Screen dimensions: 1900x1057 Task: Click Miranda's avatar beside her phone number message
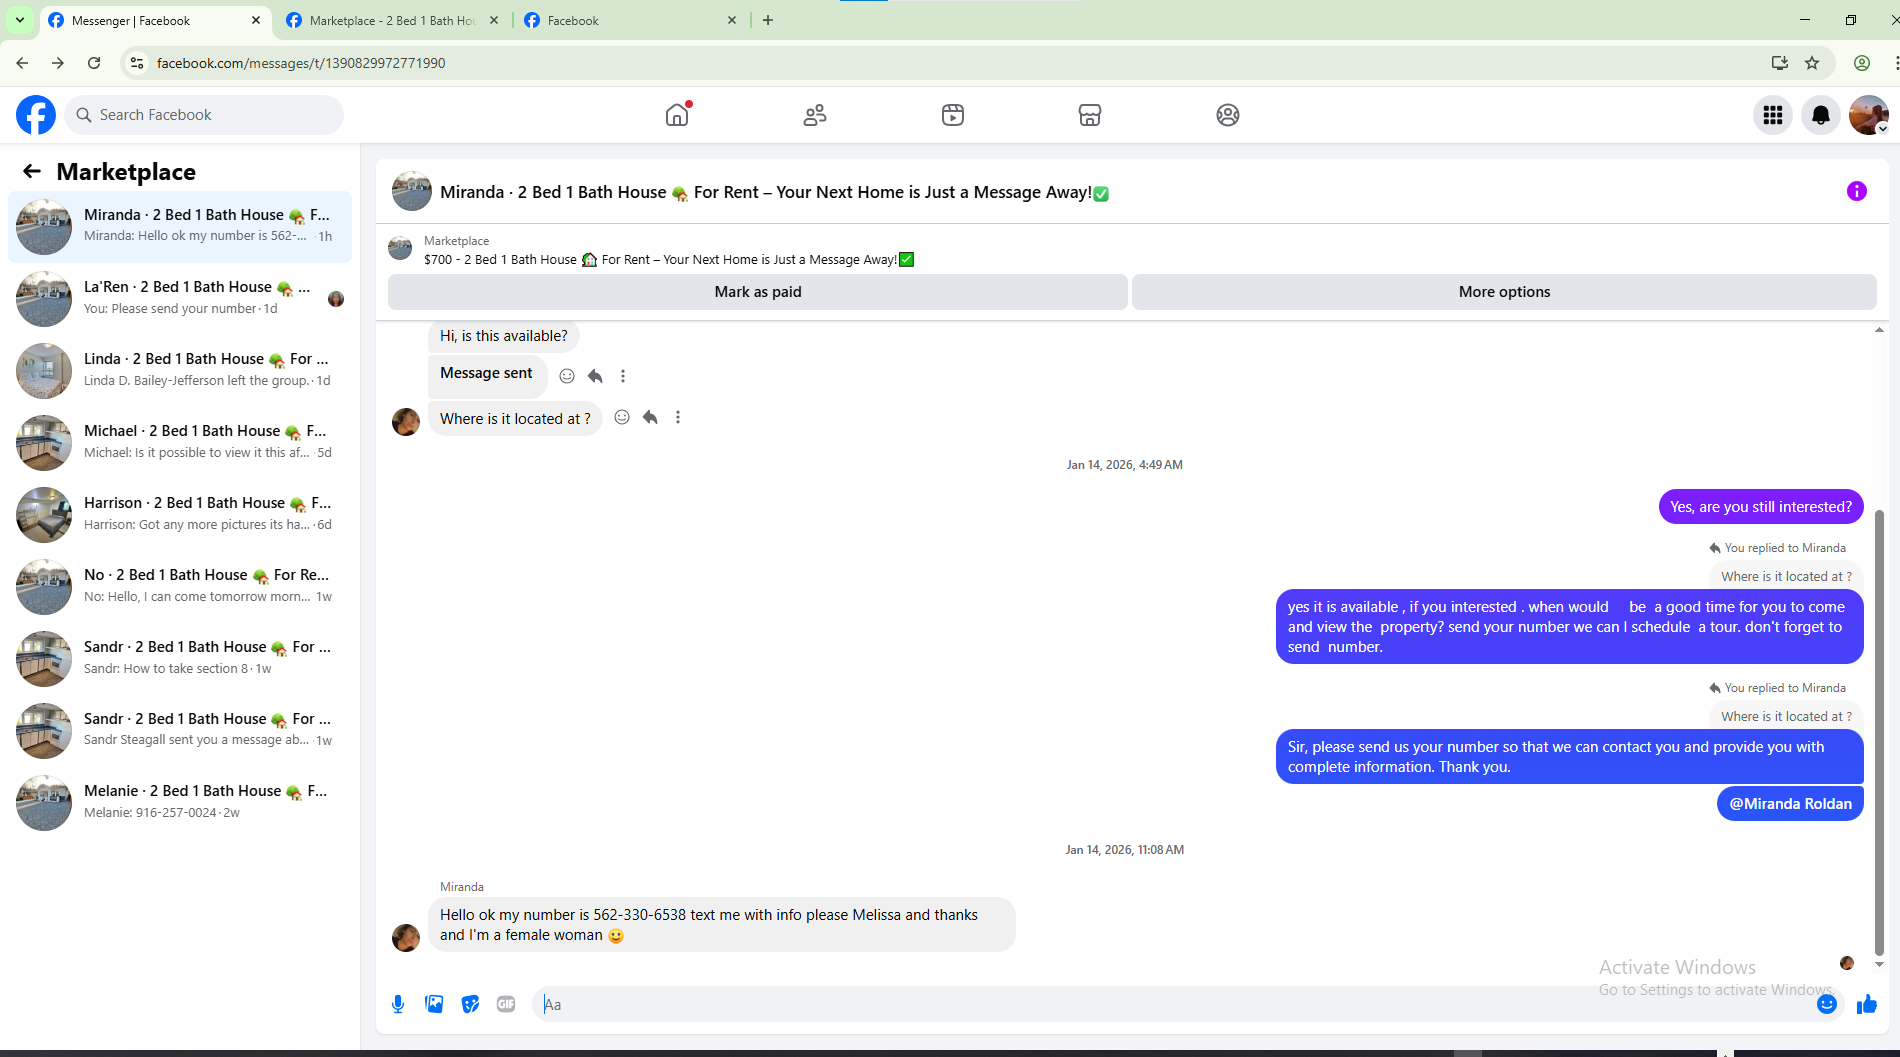coord(406,937)
